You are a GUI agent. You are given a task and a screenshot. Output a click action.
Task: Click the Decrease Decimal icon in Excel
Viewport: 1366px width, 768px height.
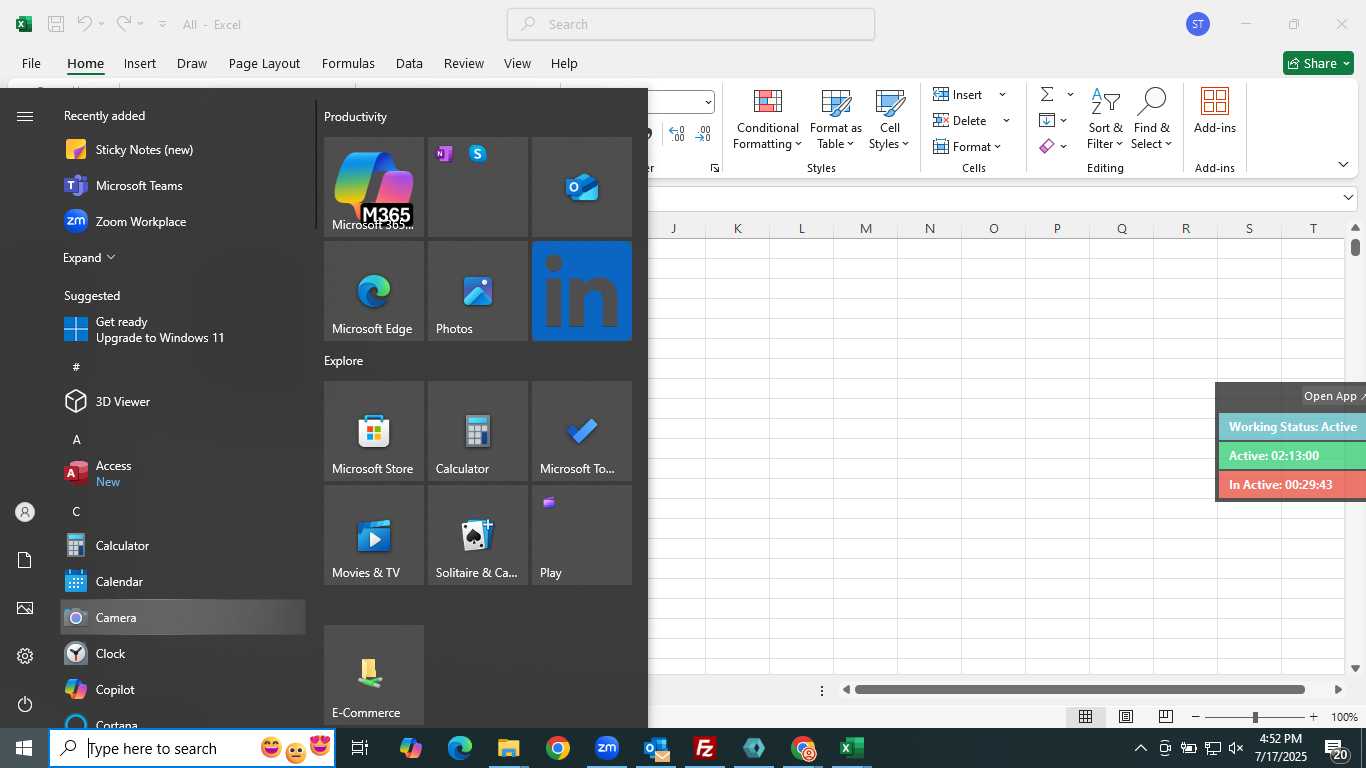pyautogui.click(x=703, y=133)
